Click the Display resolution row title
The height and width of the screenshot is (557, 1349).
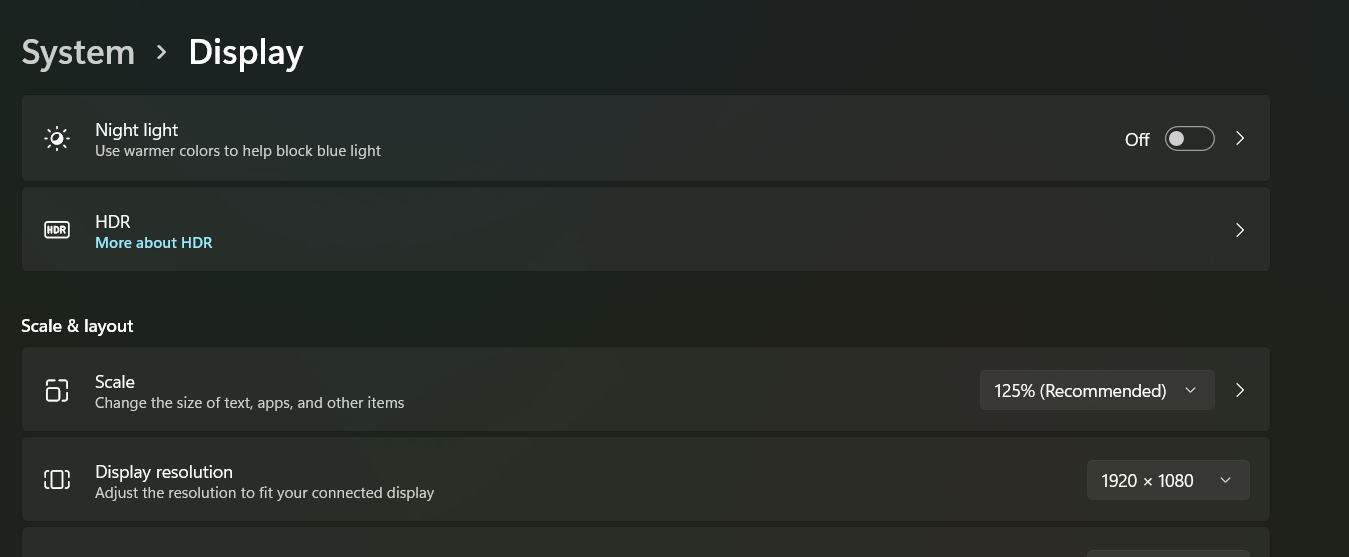[x=164, y=471]
